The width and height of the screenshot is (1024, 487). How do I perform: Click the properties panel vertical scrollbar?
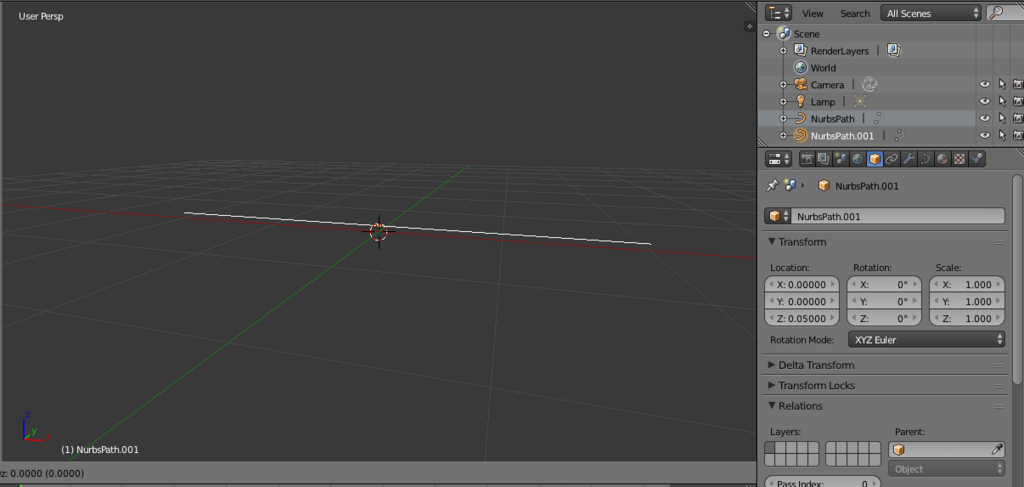[1017, 279]
